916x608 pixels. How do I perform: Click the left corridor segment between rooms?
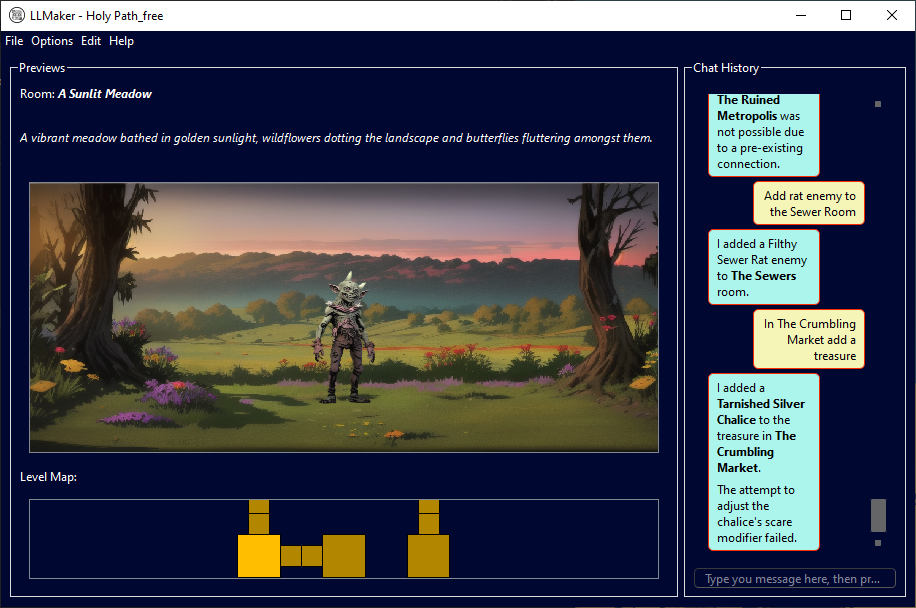(291, 556)
